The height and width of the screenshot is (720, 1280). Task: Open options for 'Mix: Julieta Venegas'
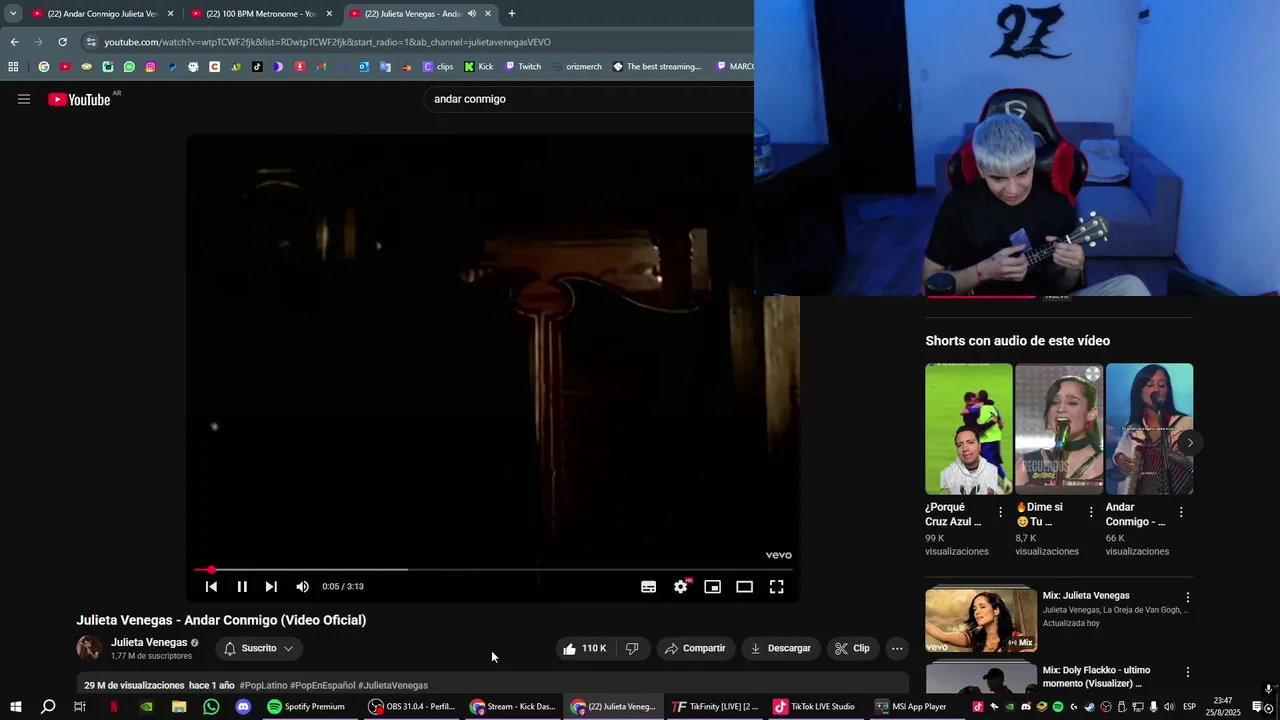tap(1188, 598)
